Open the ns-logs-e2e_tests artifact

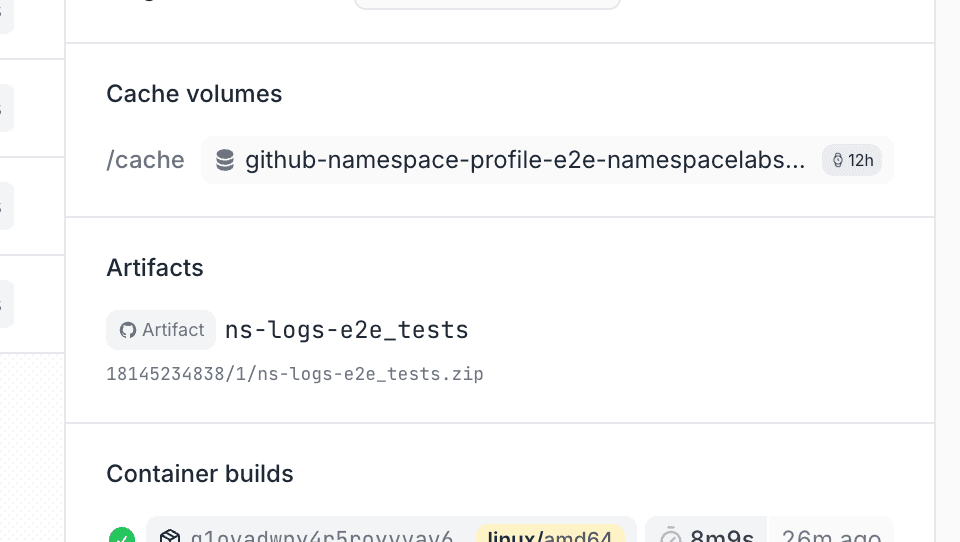click(x=346, y=330)
